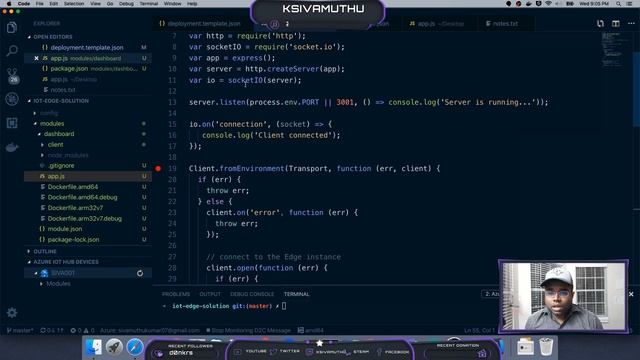Image resolution: width=640 pixels, height=360 pixels.
Task: Open the editor More Actions ellipsis
Action: point(631,24)
